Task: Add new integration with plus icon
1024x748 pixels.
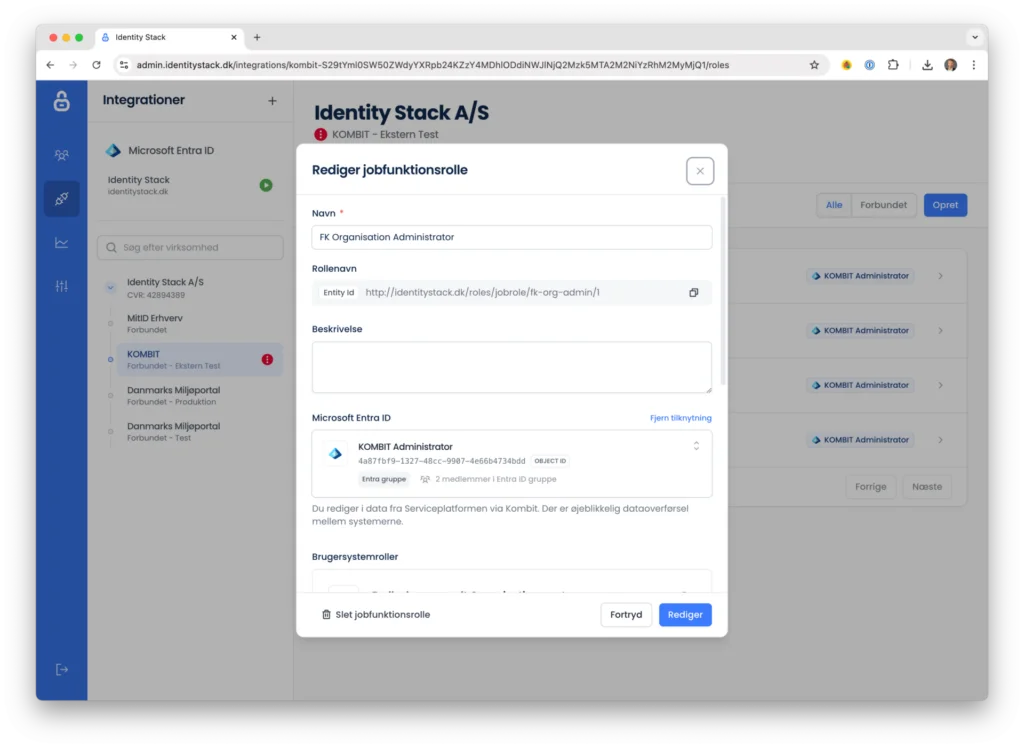Action: (272, 101)
